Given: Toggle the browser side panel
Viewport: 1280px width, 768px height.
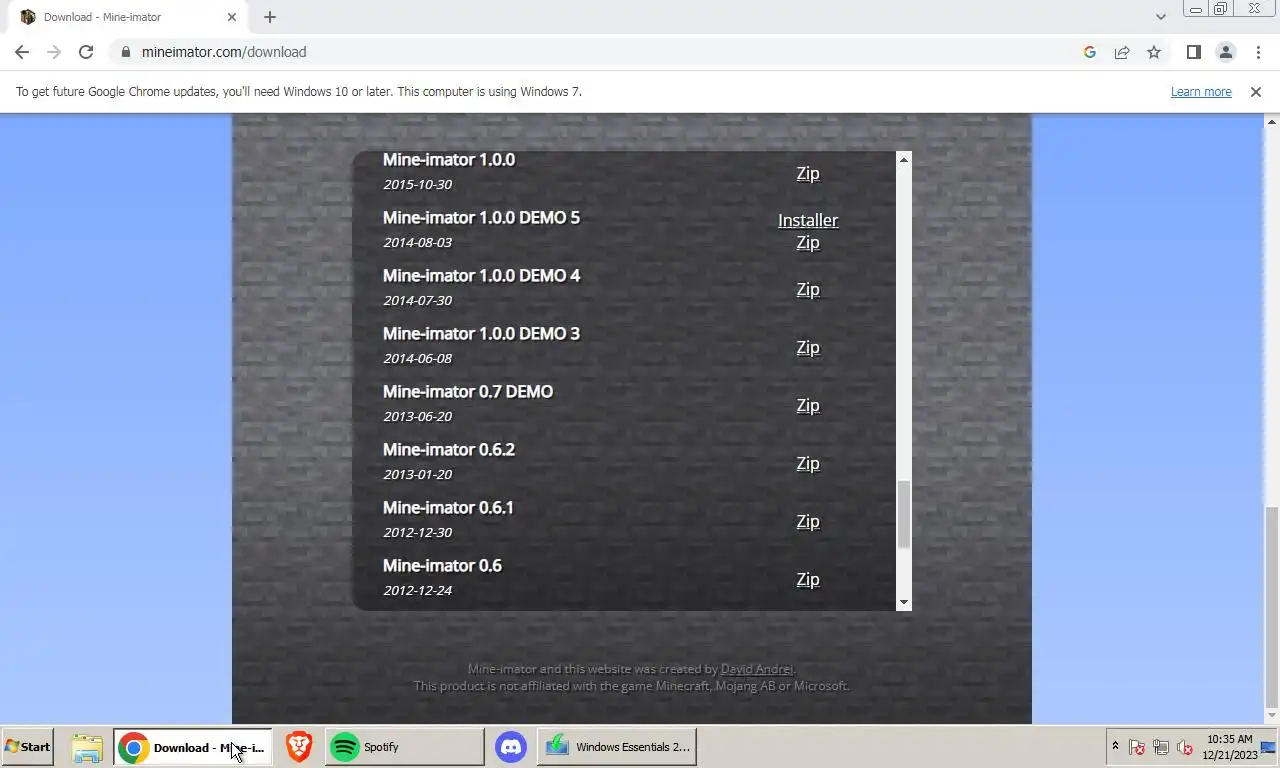Looking at the screenshot, I should [1193, 52].
